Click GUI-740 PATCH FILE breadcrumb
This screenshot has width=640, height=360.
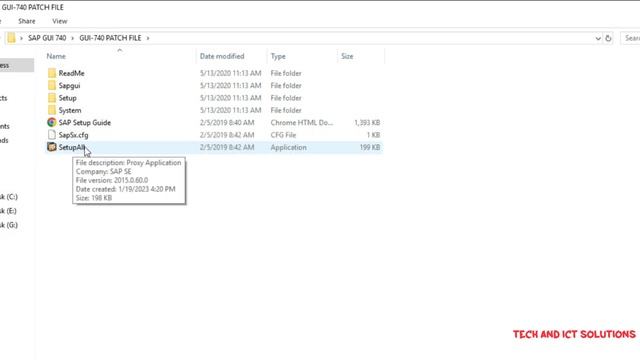tap(110, 38)
